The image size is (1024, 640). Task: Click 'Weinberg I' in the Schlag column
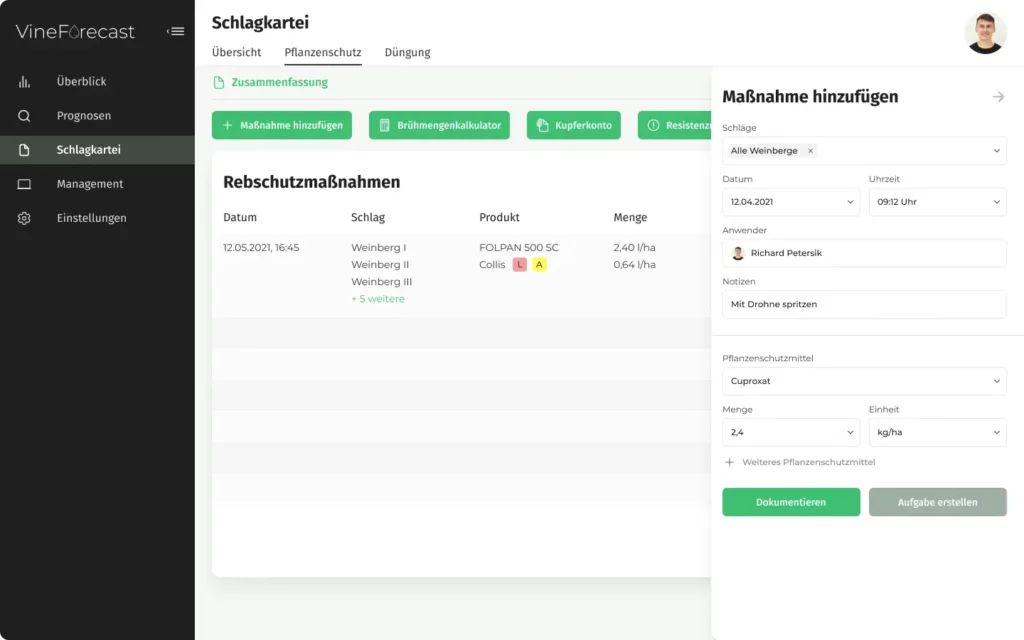coord(379,248)
